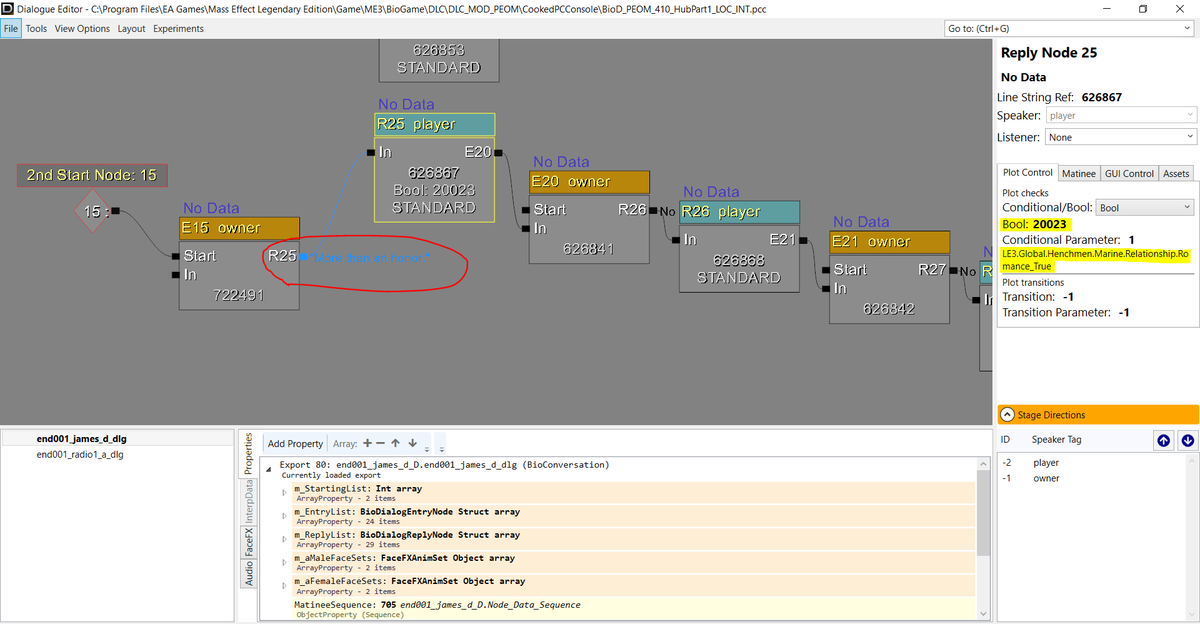Select end001_james_d_dlg conversation
The height and width of the screenshot is (624, 1200).
point(118,439)
